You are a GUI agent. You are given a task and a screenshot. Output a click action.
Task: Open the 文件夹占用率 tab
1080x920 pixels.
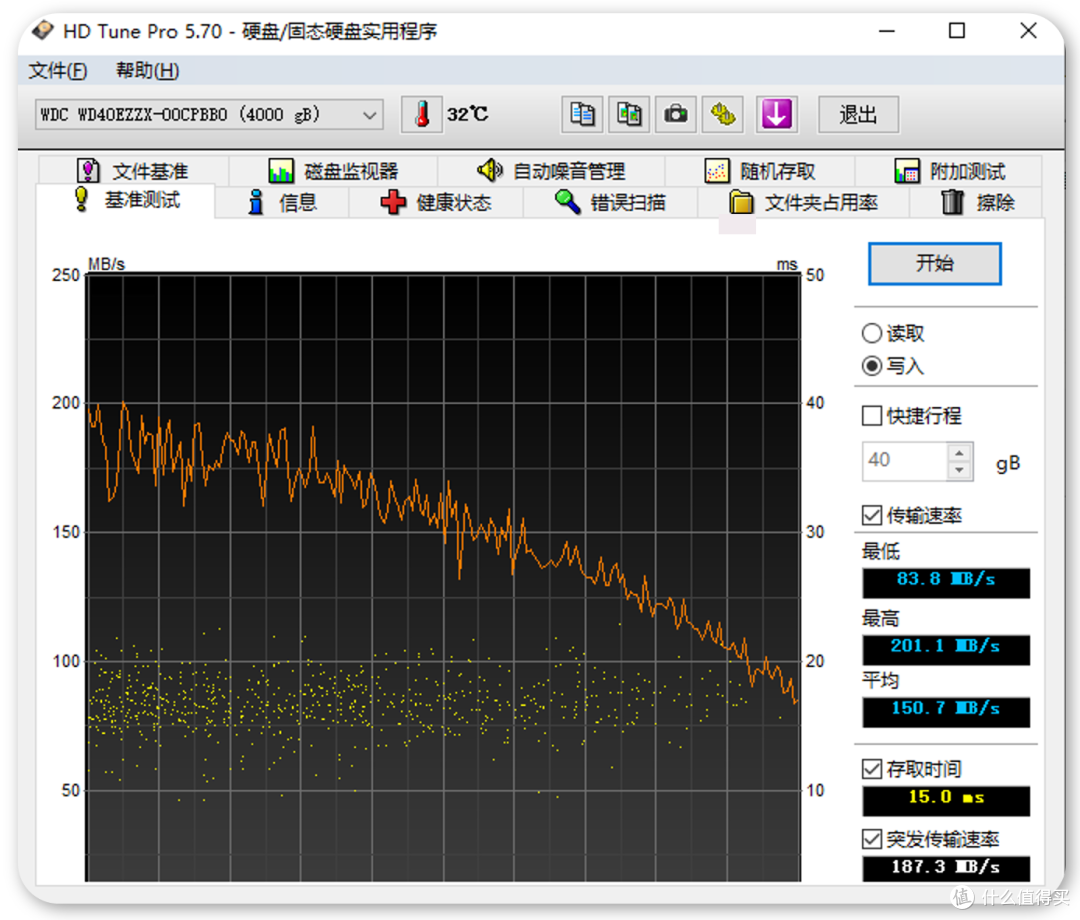click(x=803, y=202)
